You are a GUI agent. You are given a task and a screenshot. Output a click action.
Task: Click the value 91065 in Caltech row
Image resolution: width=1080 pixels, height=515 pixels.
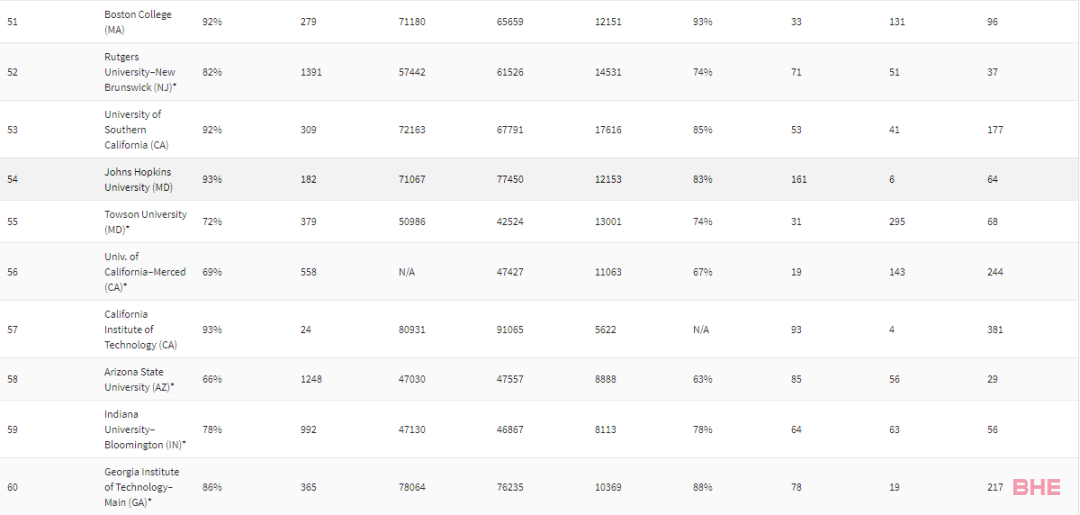(510, 329)
